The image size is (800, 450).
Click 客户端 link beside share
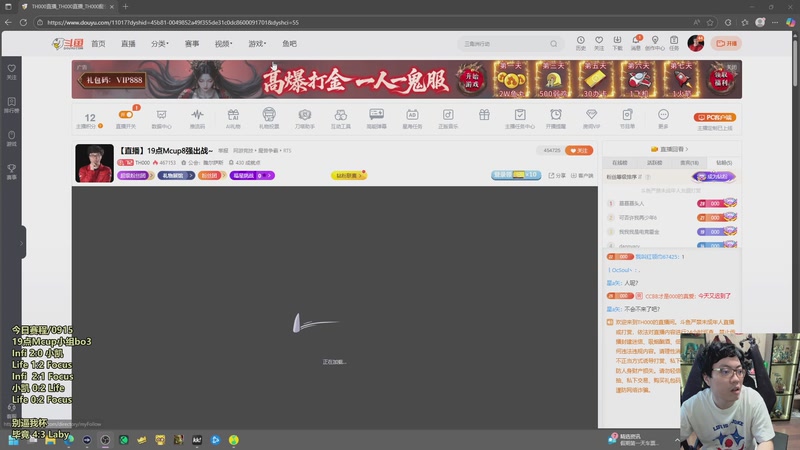582,176
